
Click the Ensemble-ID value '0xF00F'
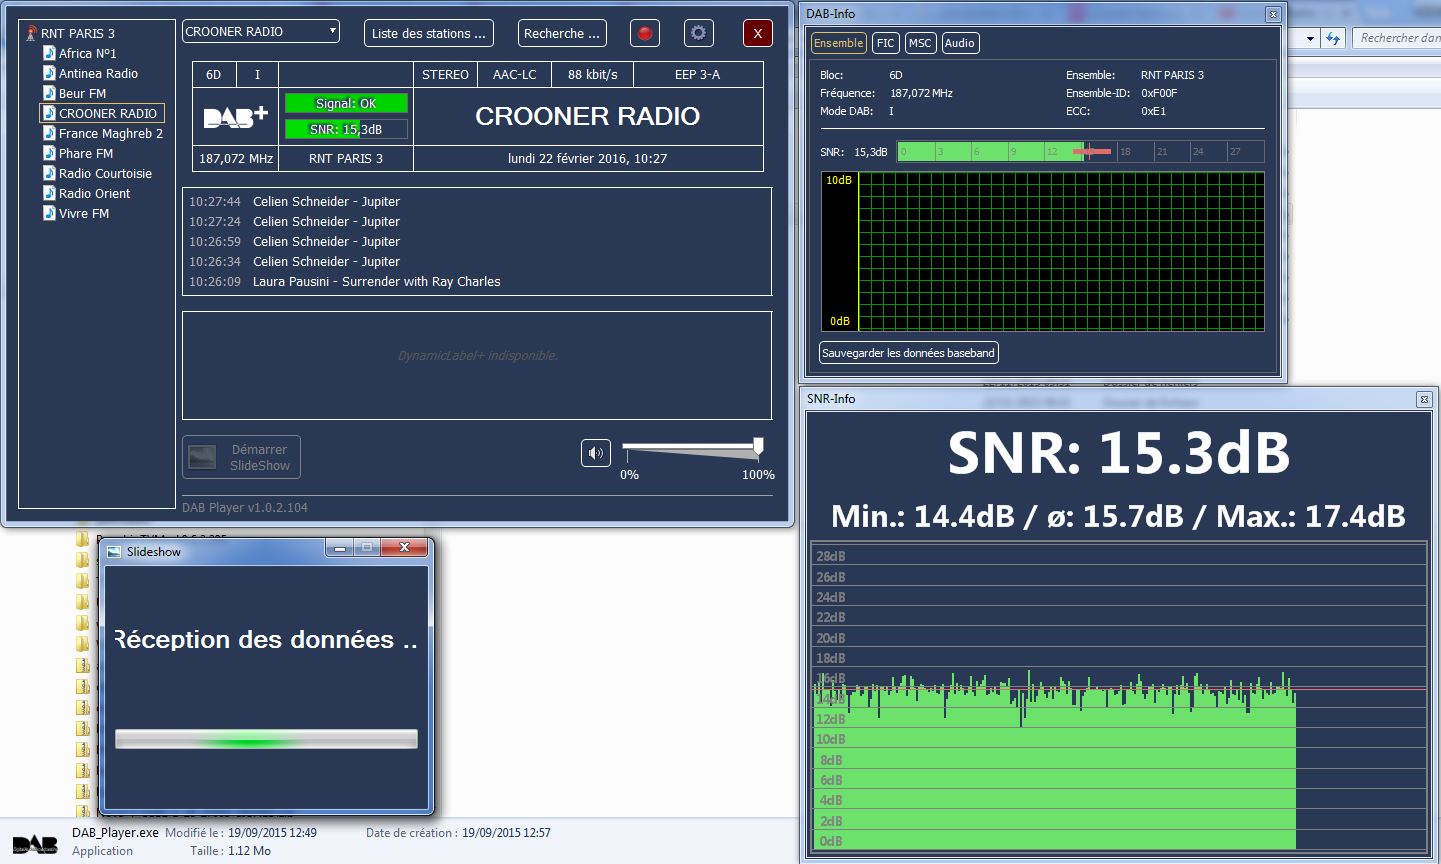(1159, 93)
